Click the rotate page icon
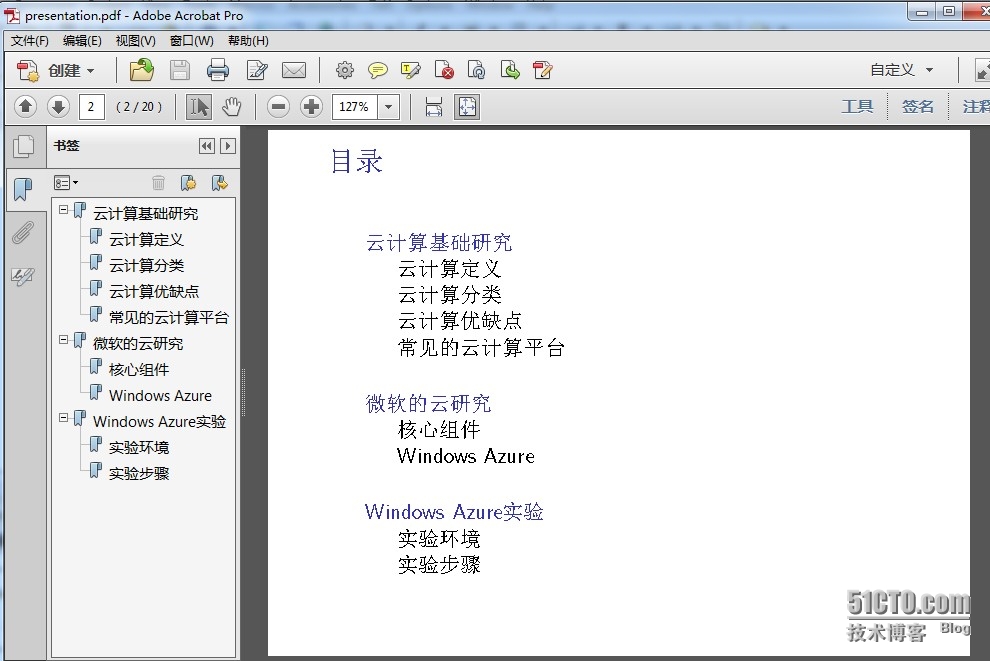990x661 pixels. (x=477, y=70)
